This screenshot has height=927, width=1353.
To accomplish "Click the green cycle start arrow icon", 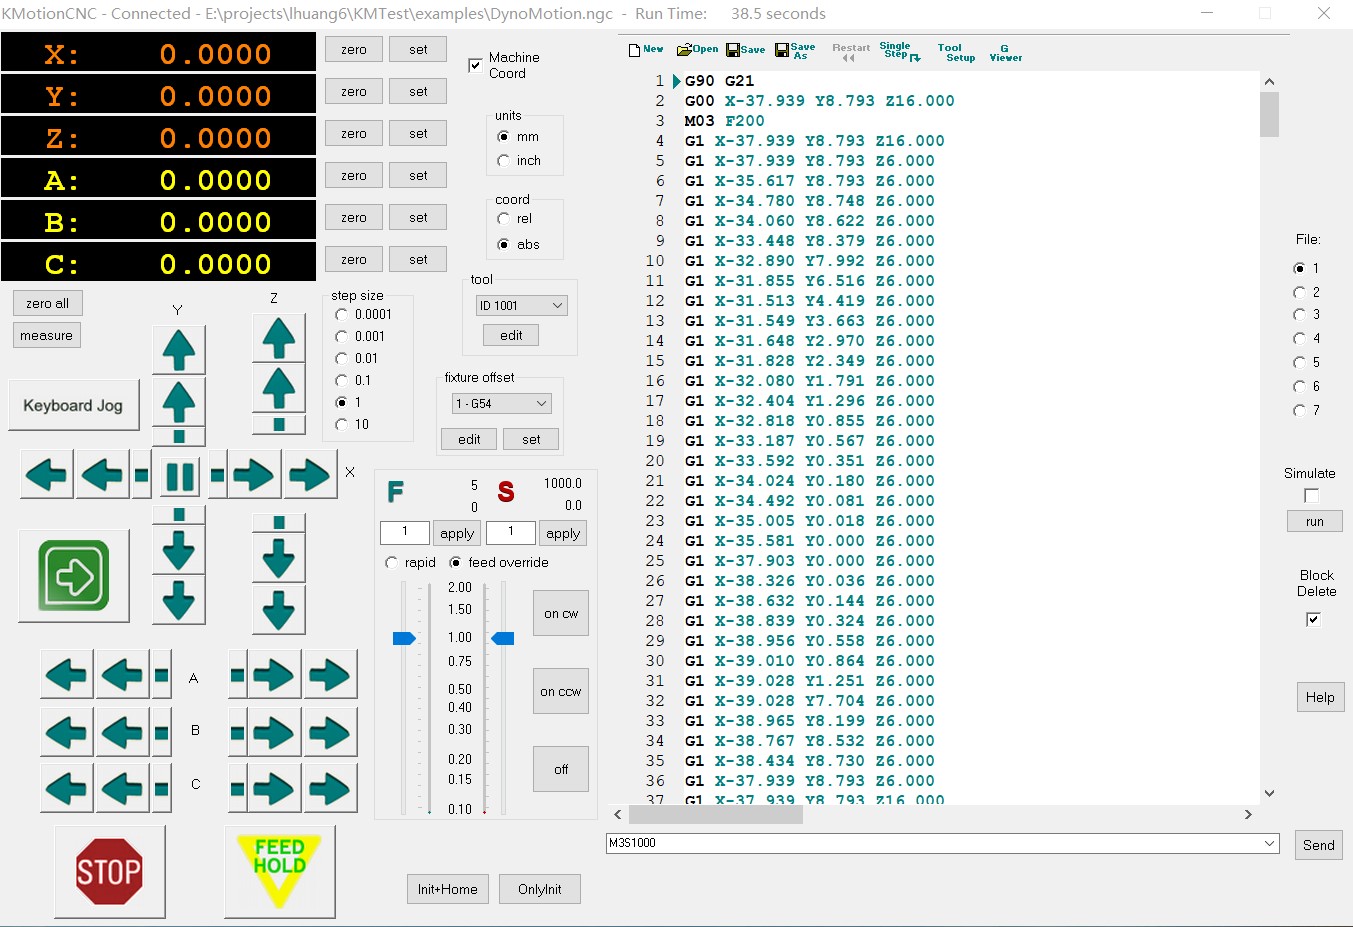I will coord(74,576).
